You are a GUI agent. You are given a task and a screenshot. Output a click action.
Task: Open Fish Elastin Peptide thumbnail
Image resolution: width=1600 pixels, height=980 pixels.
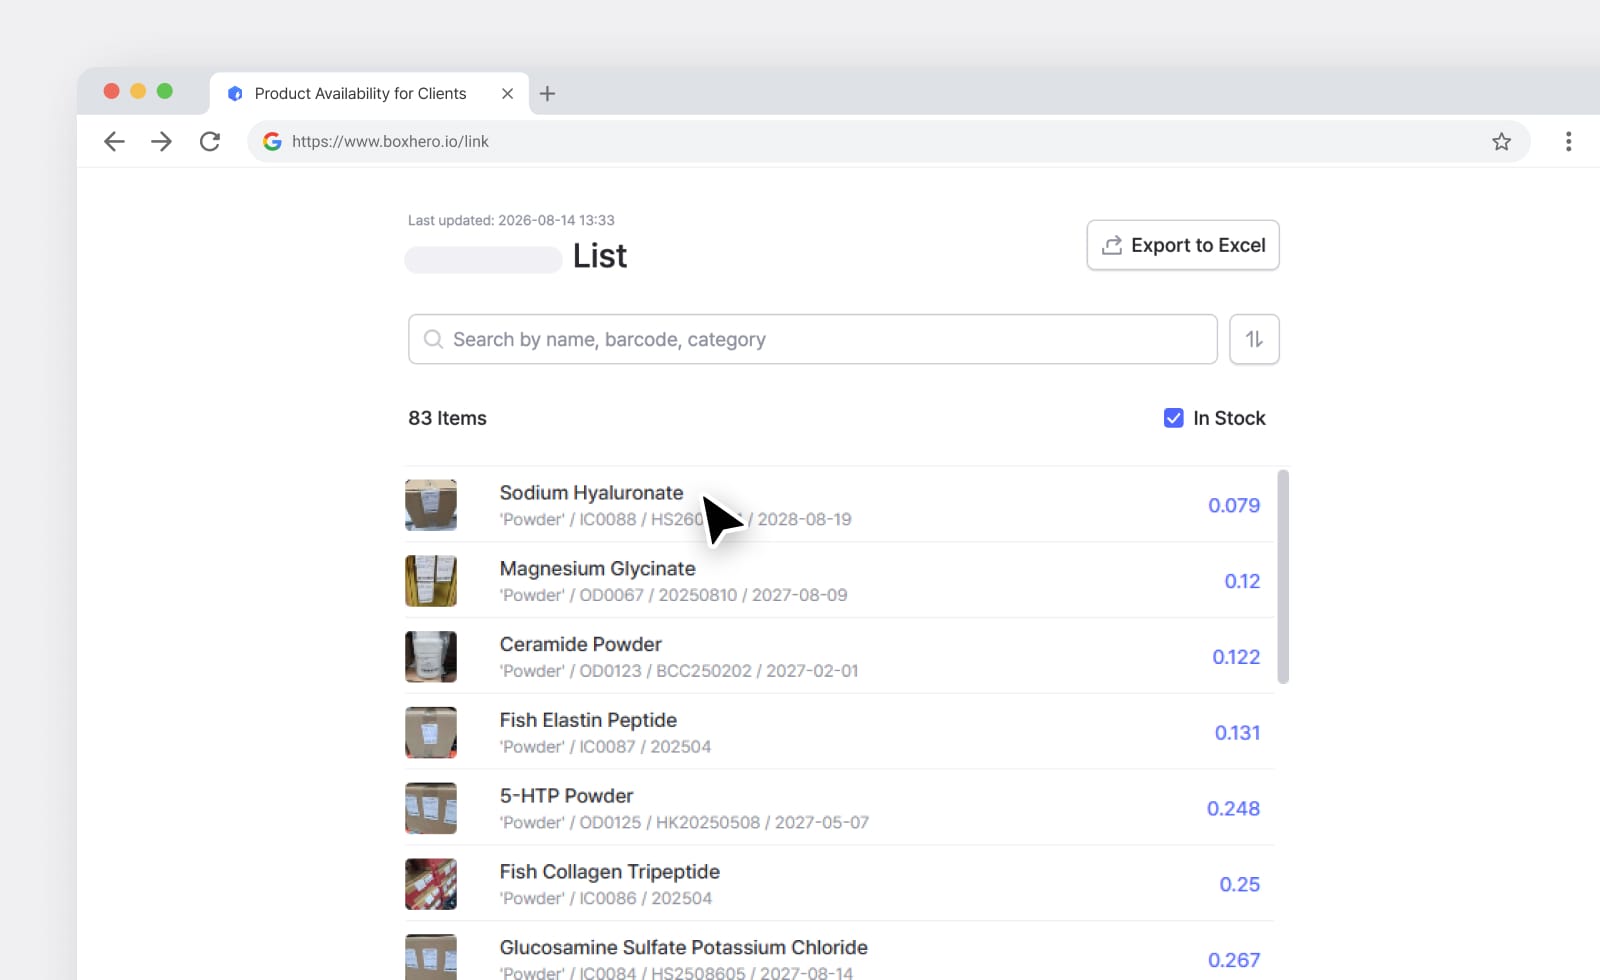[431, 733]
